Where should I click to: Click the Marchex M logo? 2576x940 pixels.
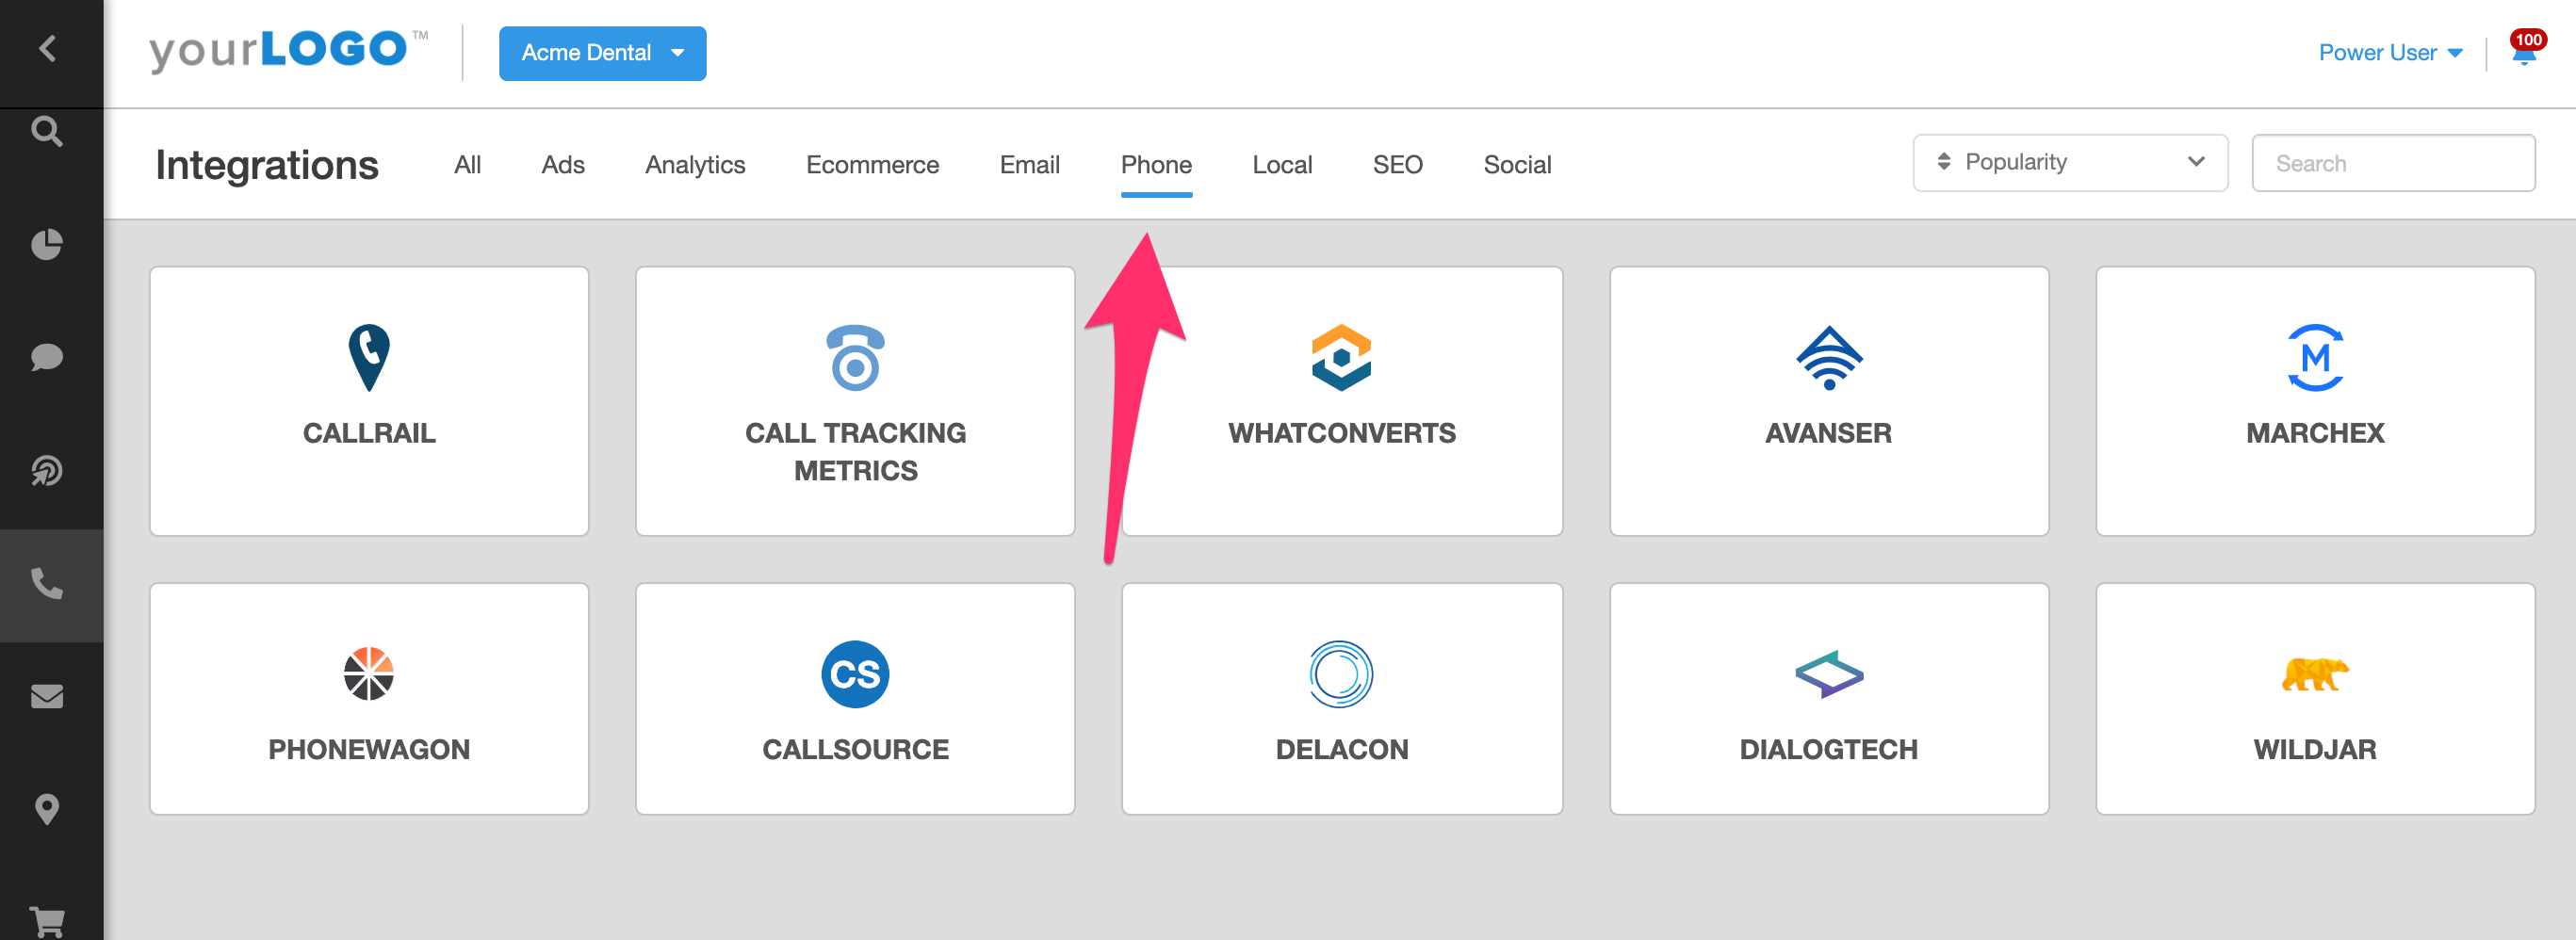coord(2315,358)
